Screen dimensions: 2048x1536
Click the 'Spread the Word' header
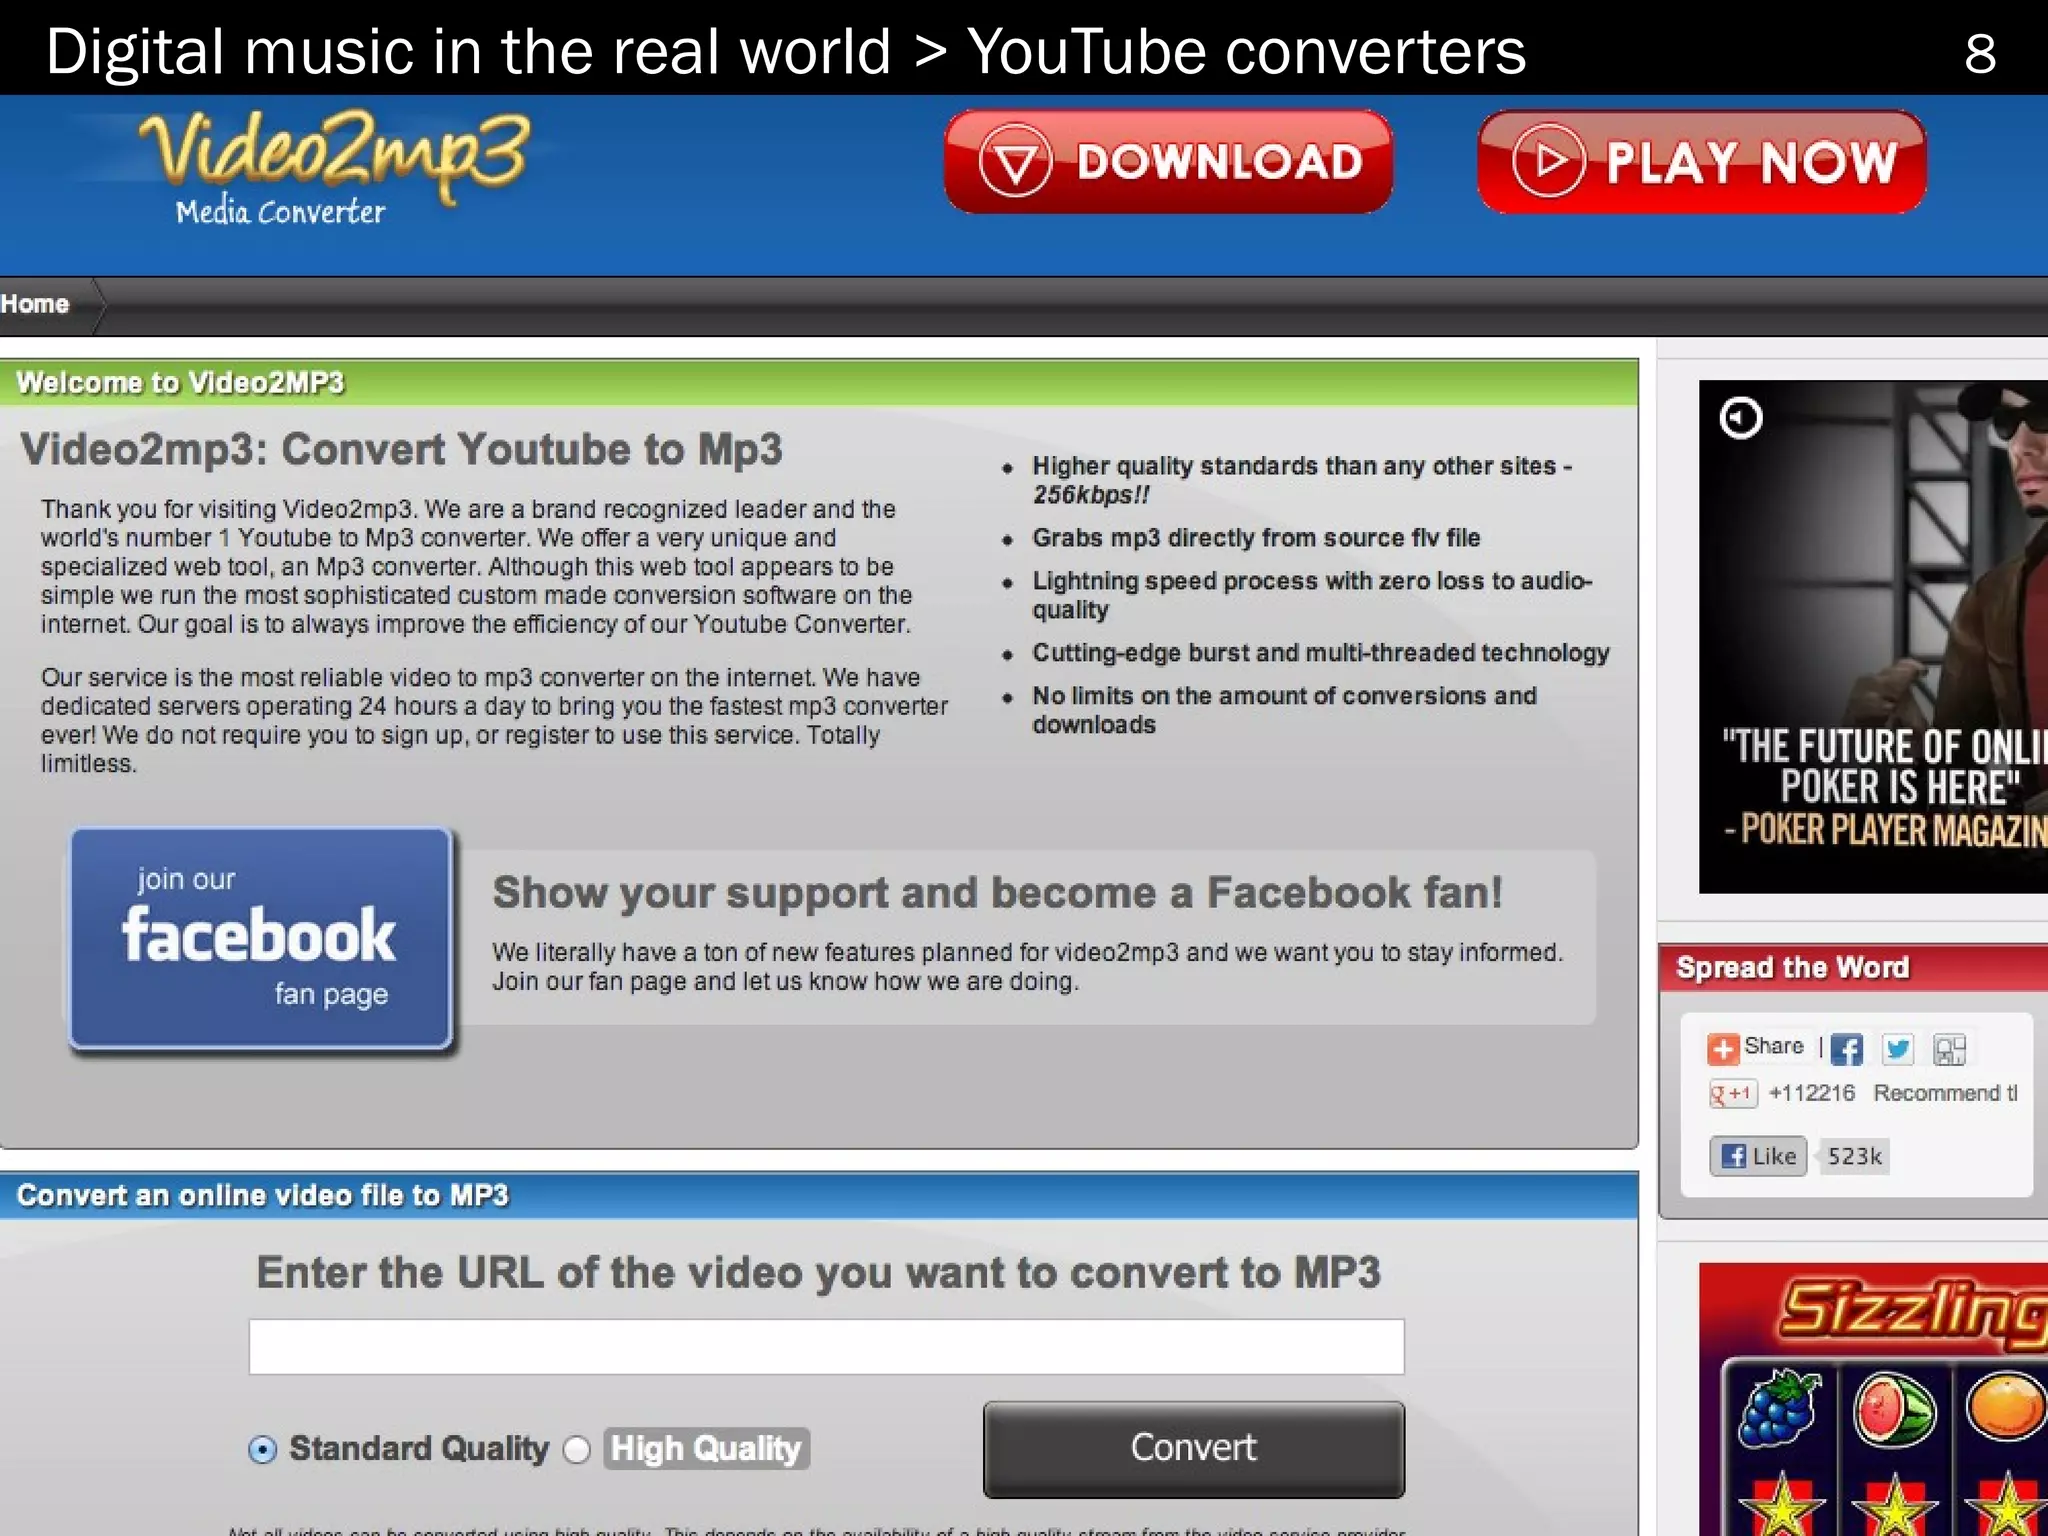(1853, 967)
